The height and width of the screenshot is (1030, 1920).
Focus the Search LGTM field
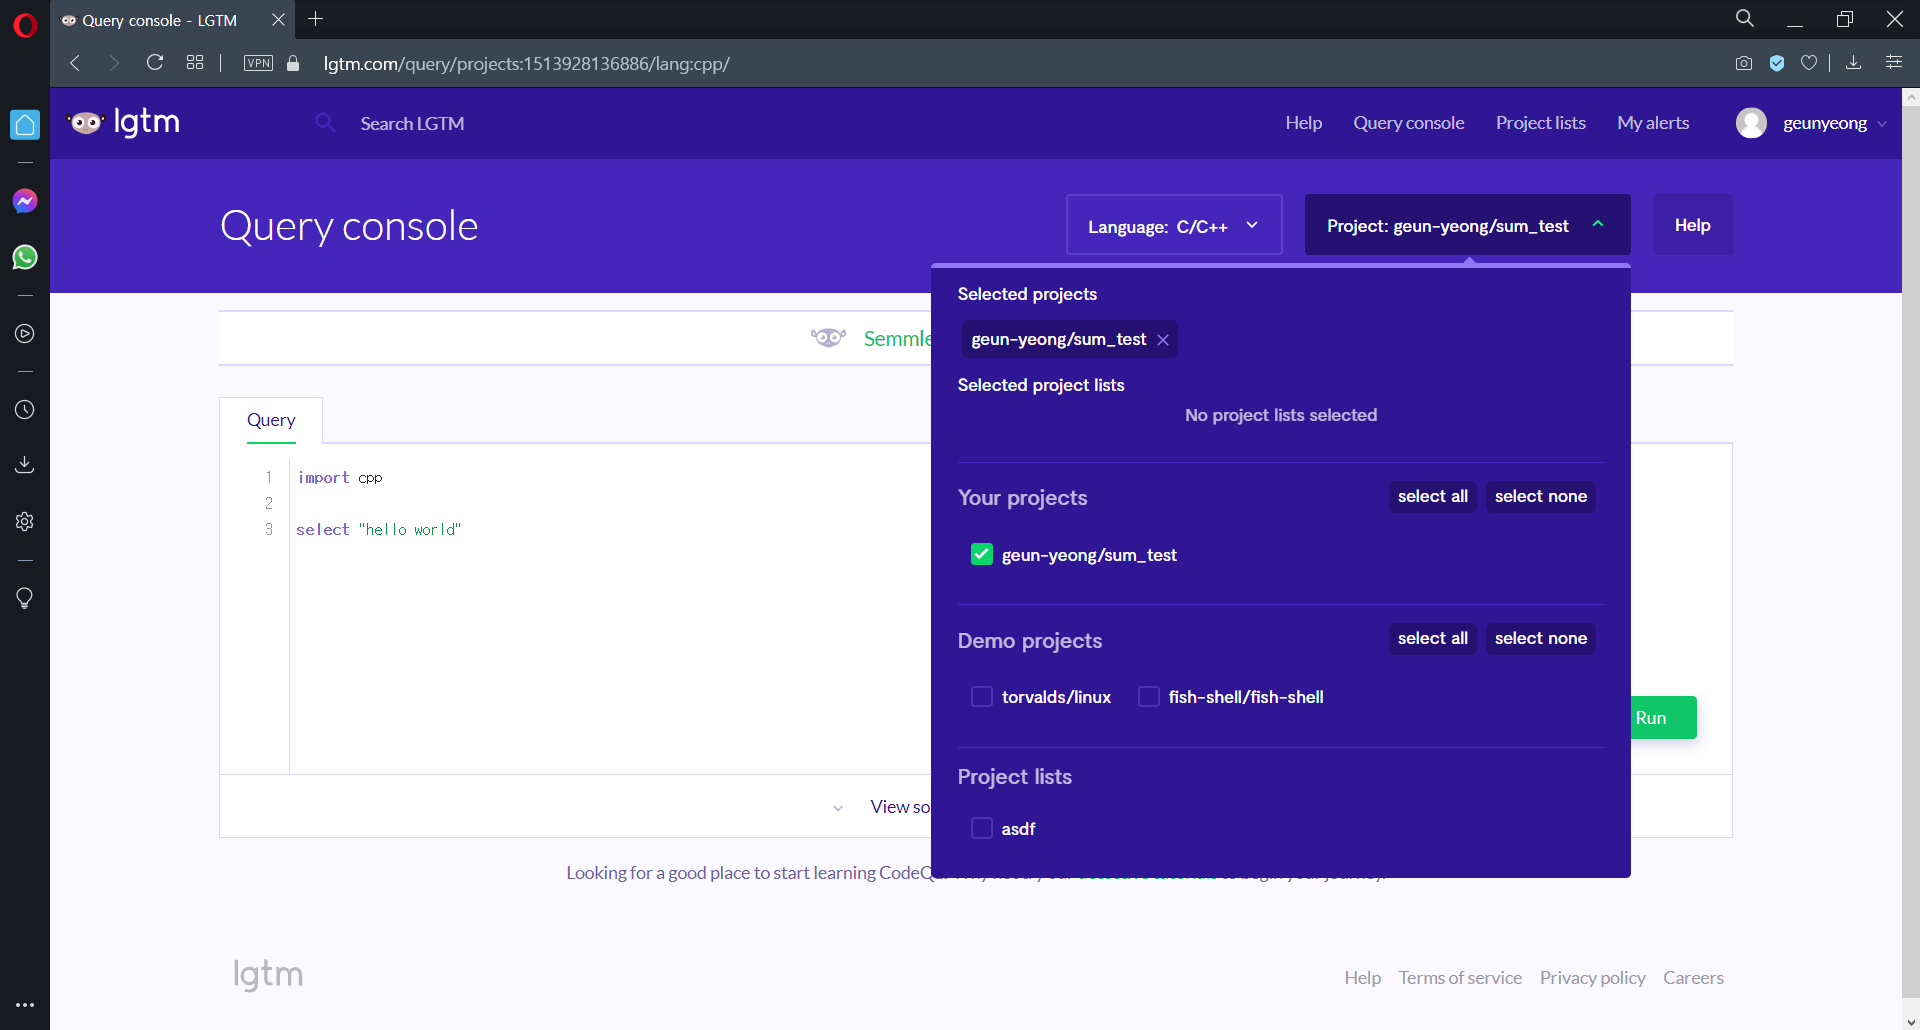click(412, 123)
